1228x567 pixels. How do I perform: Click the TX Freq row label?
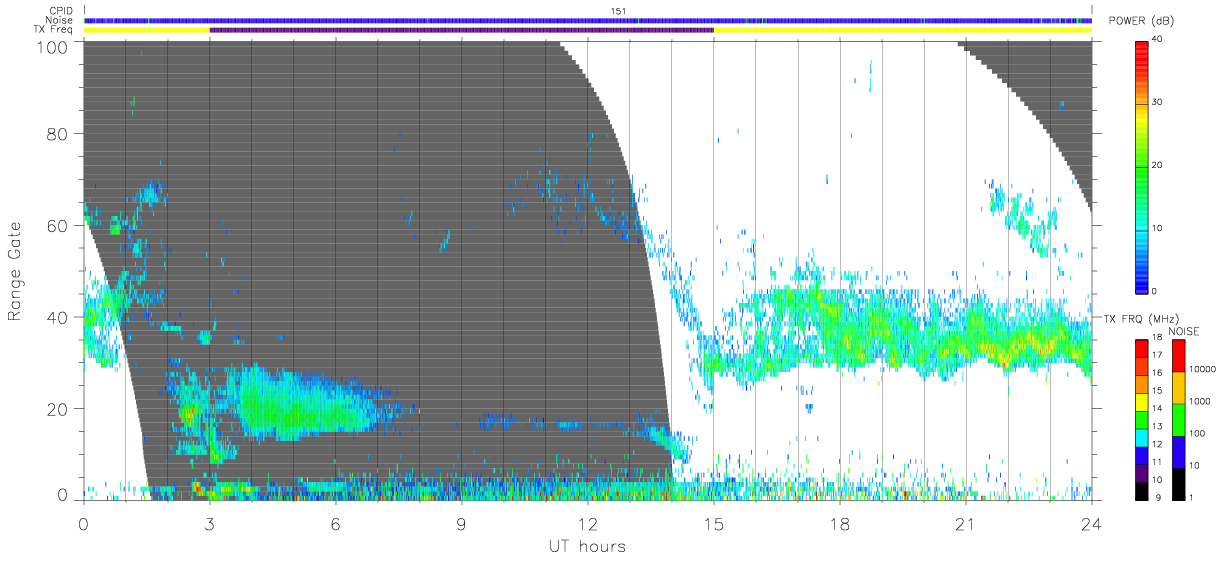click(x=54, y=30)
